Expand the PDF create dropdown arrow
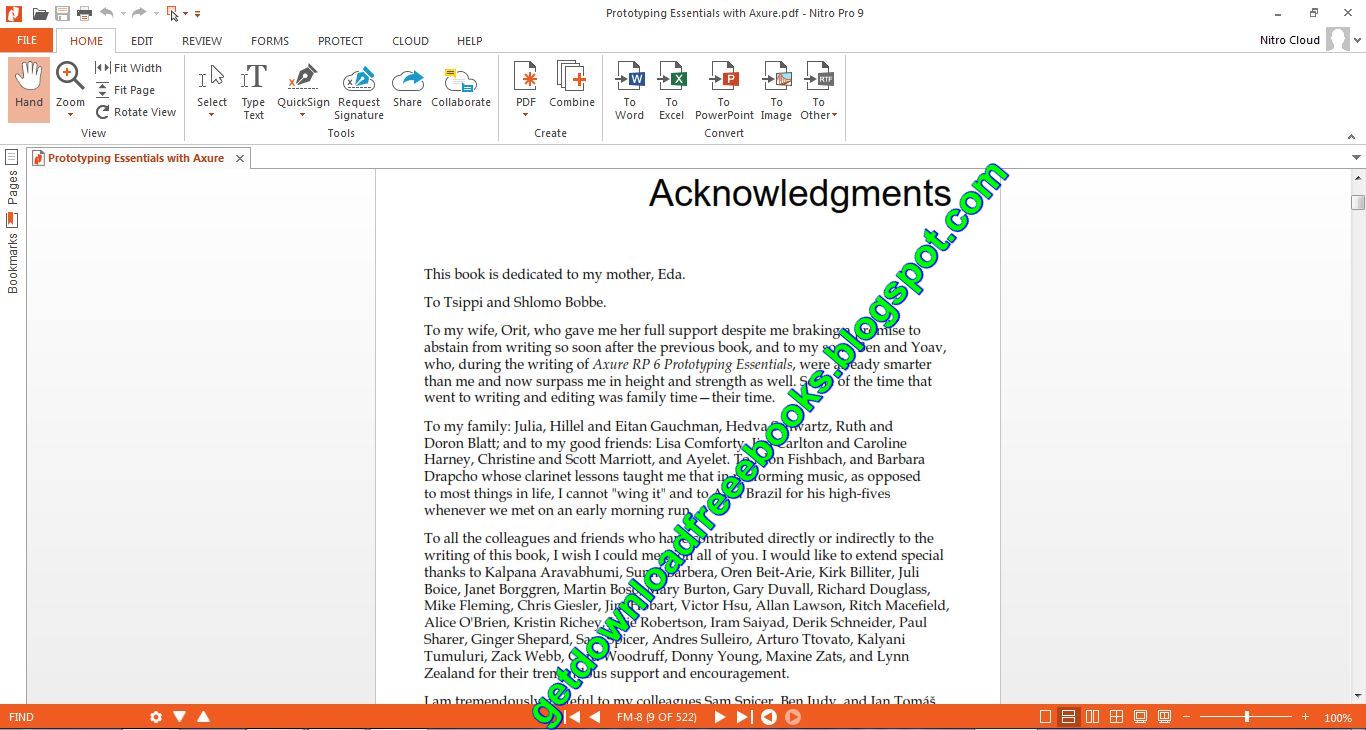Image resolution: width=1366 pixels, height=730 pixels. [526, 115]
